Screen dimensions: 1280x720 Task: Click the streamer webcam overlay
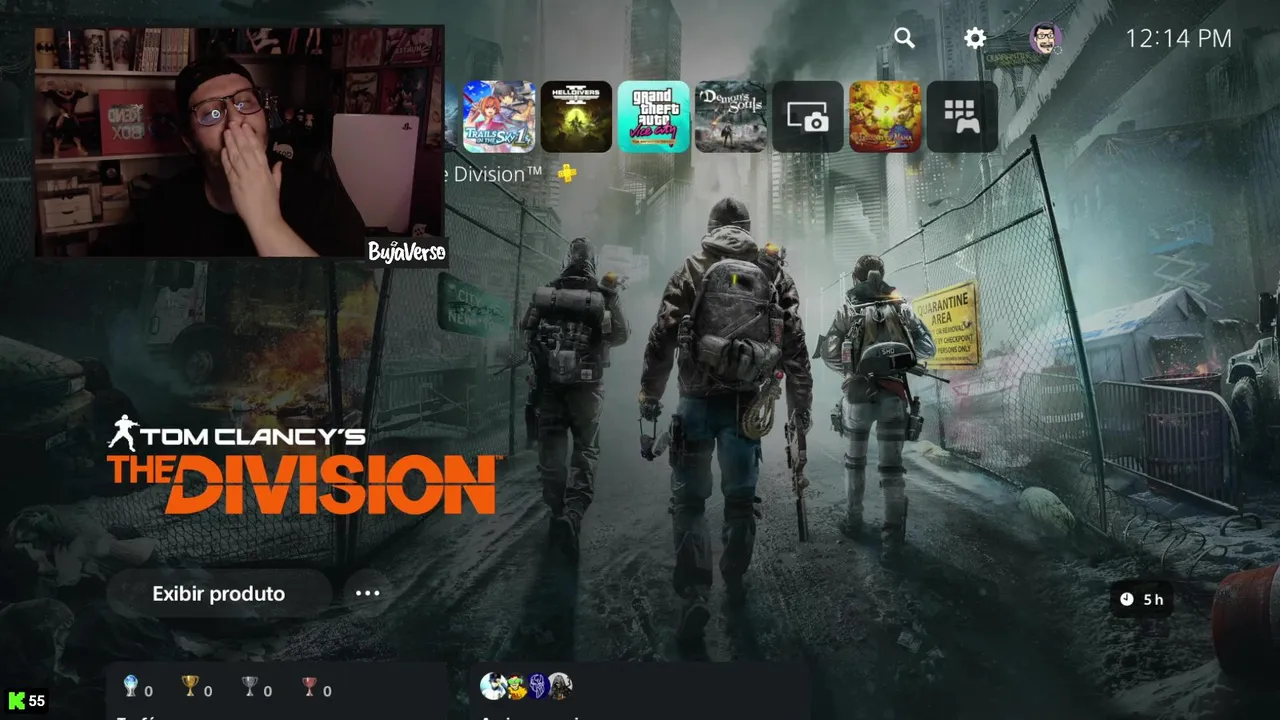[240, 142]
